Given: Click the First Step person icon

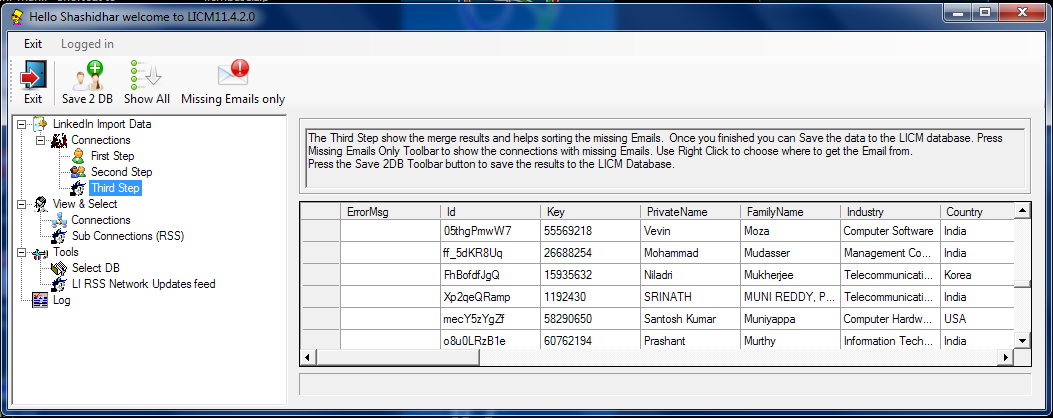Looking at the screenshot, I should 79,156.
